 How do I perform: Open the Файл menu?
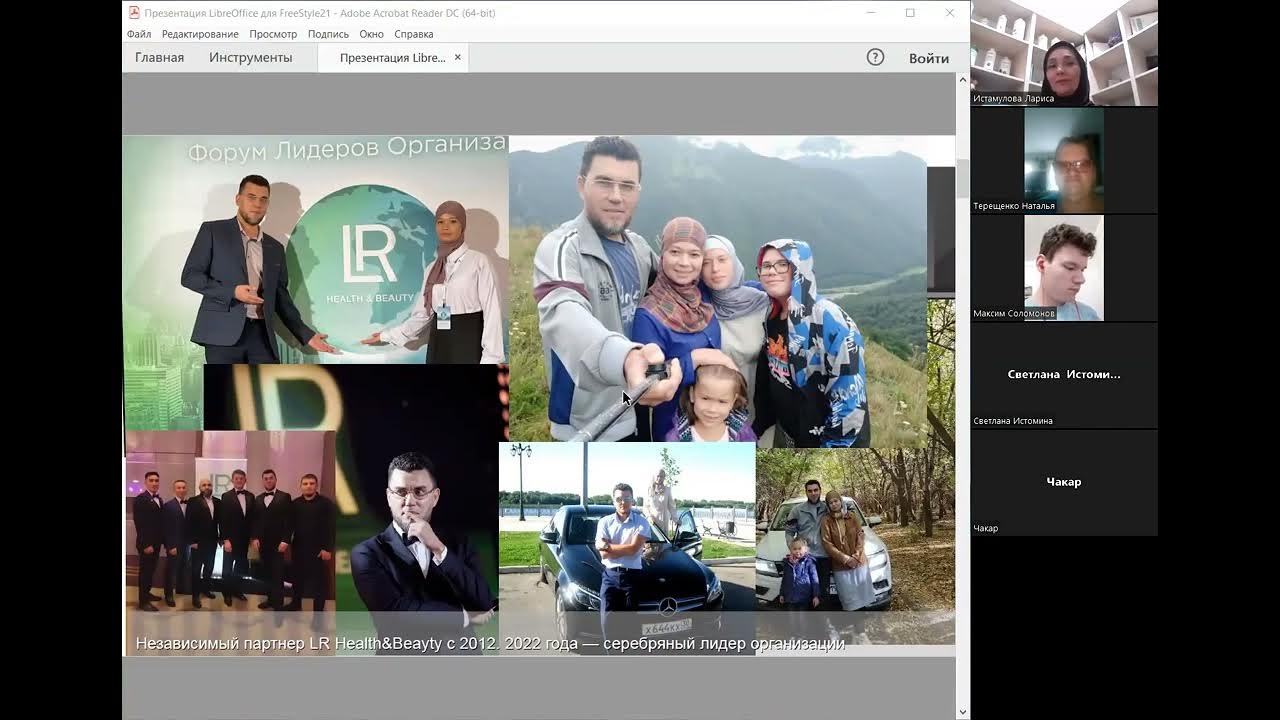tap(139, 34)
